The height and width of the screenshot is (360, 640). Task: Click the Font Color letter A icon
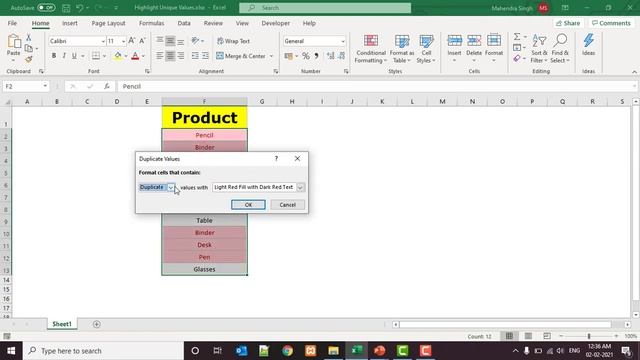(135, 56)
